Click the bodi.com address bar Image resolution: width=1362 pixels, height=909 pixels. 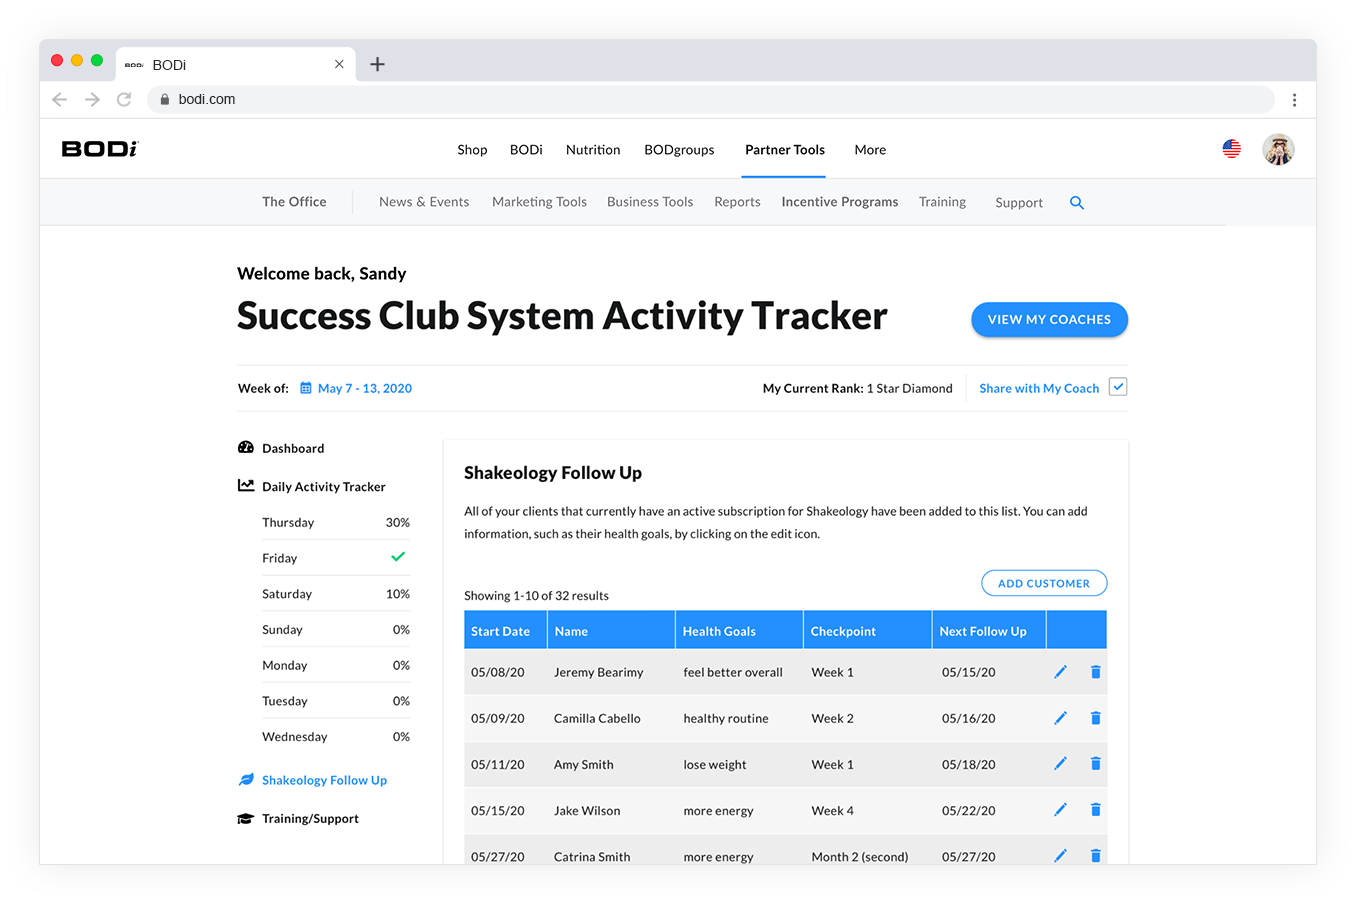(x=710, y=99)
